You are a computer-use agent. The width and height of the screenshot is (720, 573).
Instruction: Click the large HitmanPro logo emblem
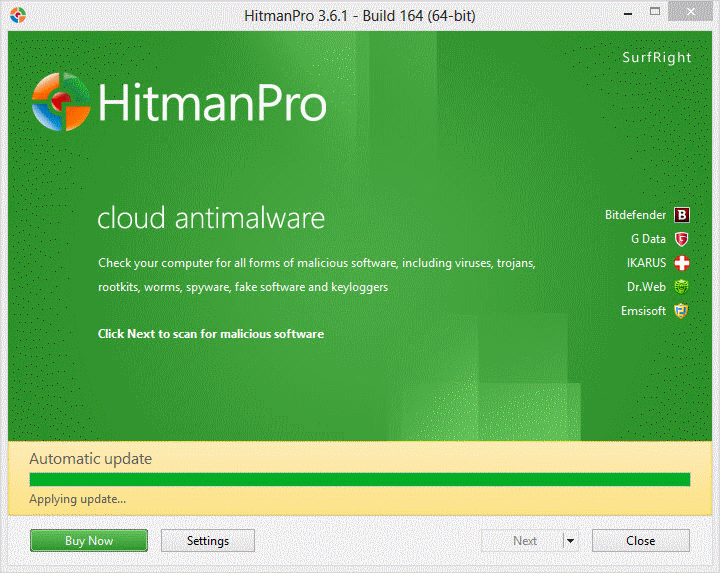(62, 101)
